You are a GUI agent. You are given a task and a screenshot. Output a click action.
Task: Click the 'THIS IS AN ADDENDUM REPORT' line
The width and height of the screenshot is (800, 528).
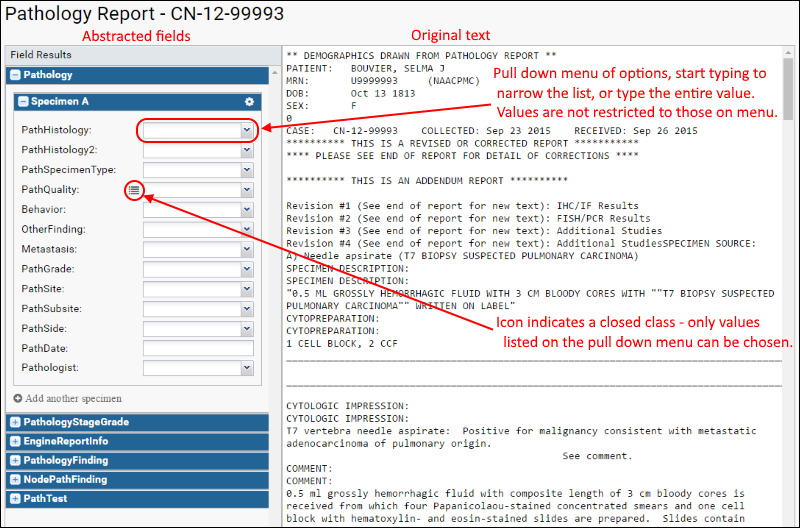(427, 181)
